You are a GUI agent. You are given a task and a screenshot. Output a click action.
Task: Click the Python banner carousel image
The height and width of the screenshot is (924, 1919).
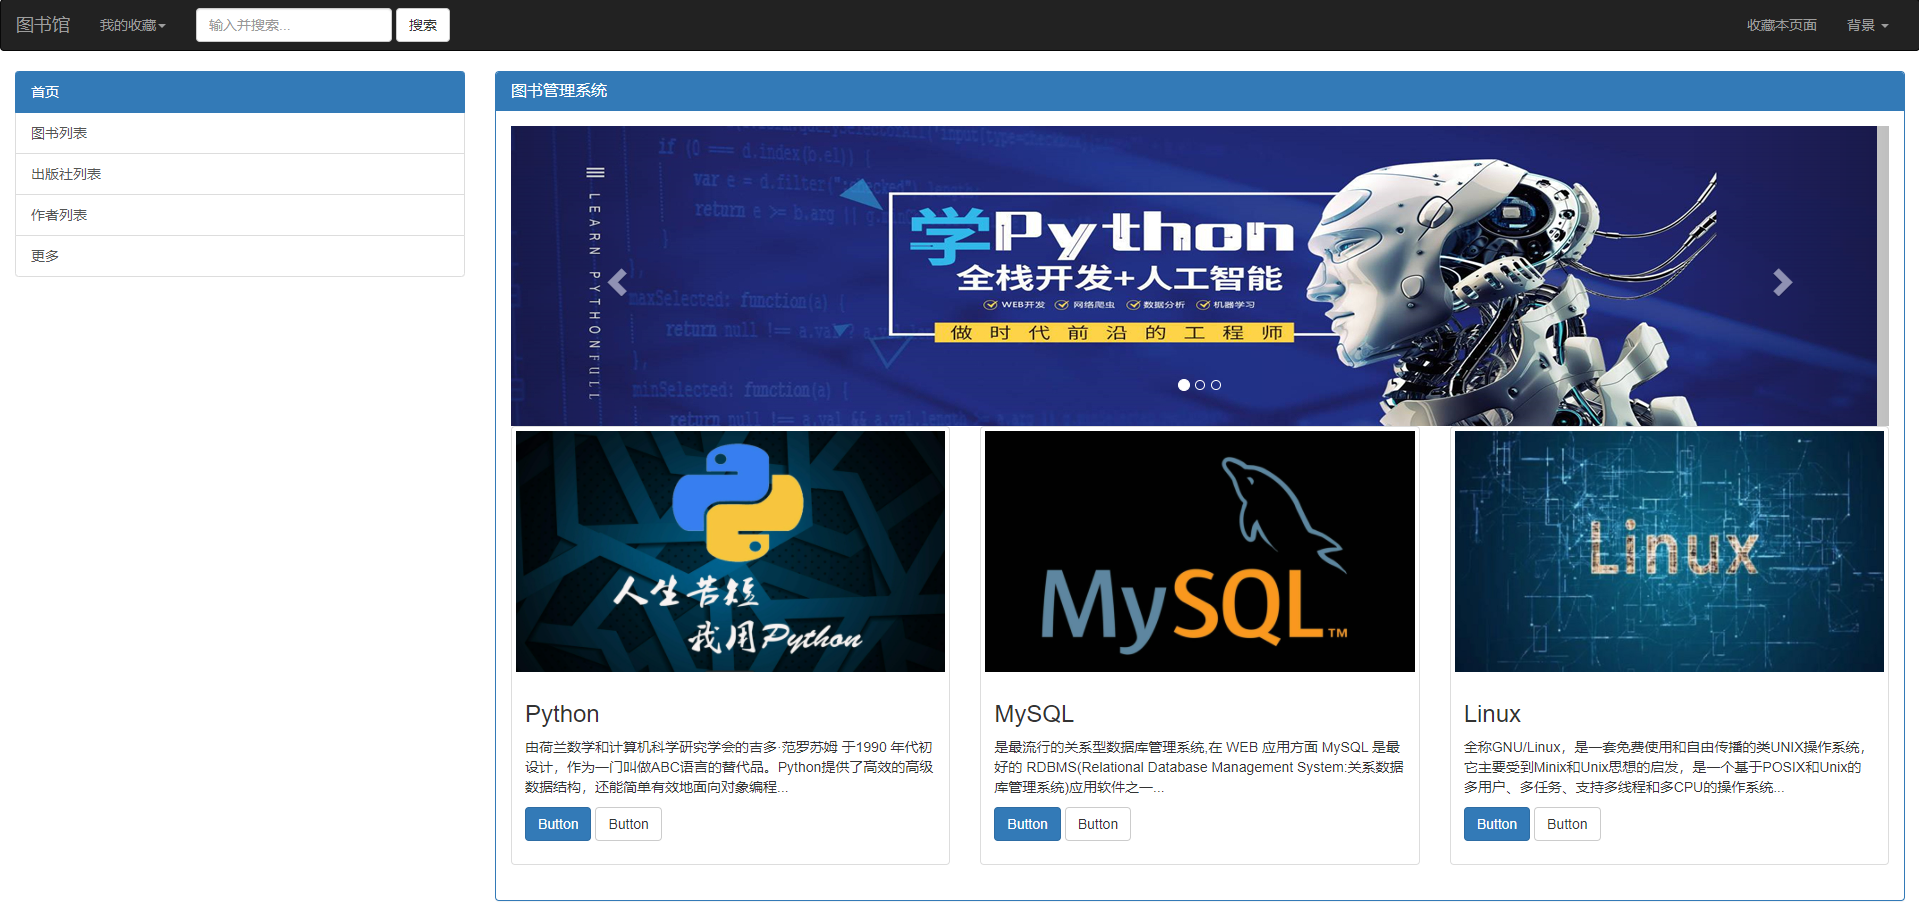1193,276
